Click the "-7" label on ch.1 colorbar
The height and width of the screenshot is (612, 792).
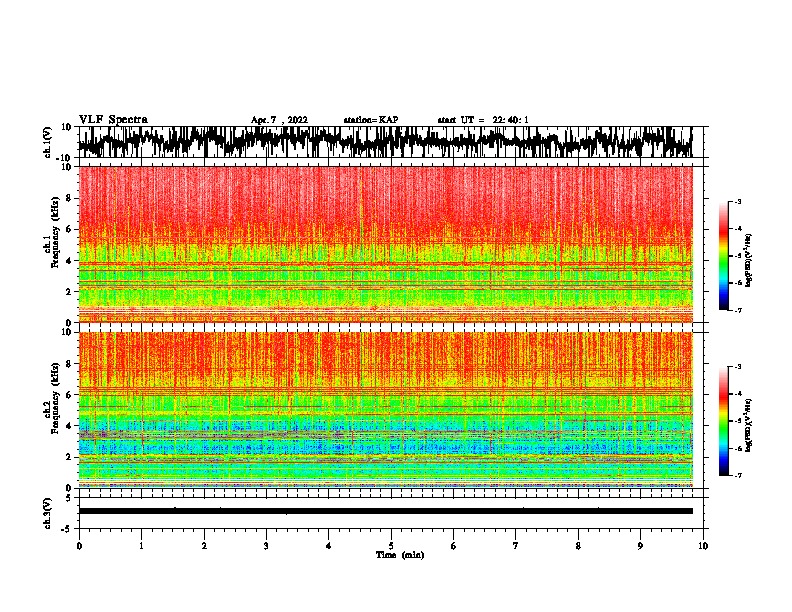738,310
